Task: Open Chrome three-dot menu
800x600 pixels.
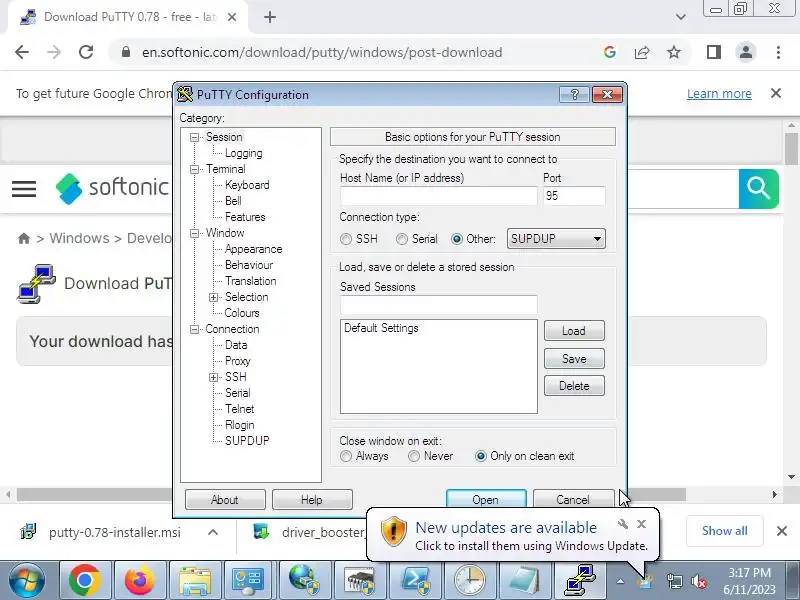Action: (778, 52)
